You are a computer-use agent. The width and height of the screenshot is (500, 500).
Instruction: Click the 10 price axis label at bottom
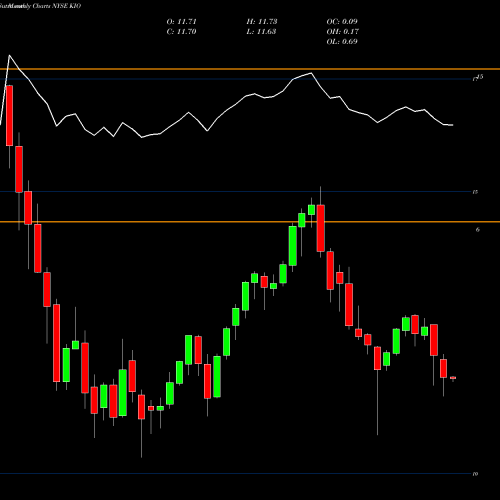pyautogui.click(x=475, y=474)
